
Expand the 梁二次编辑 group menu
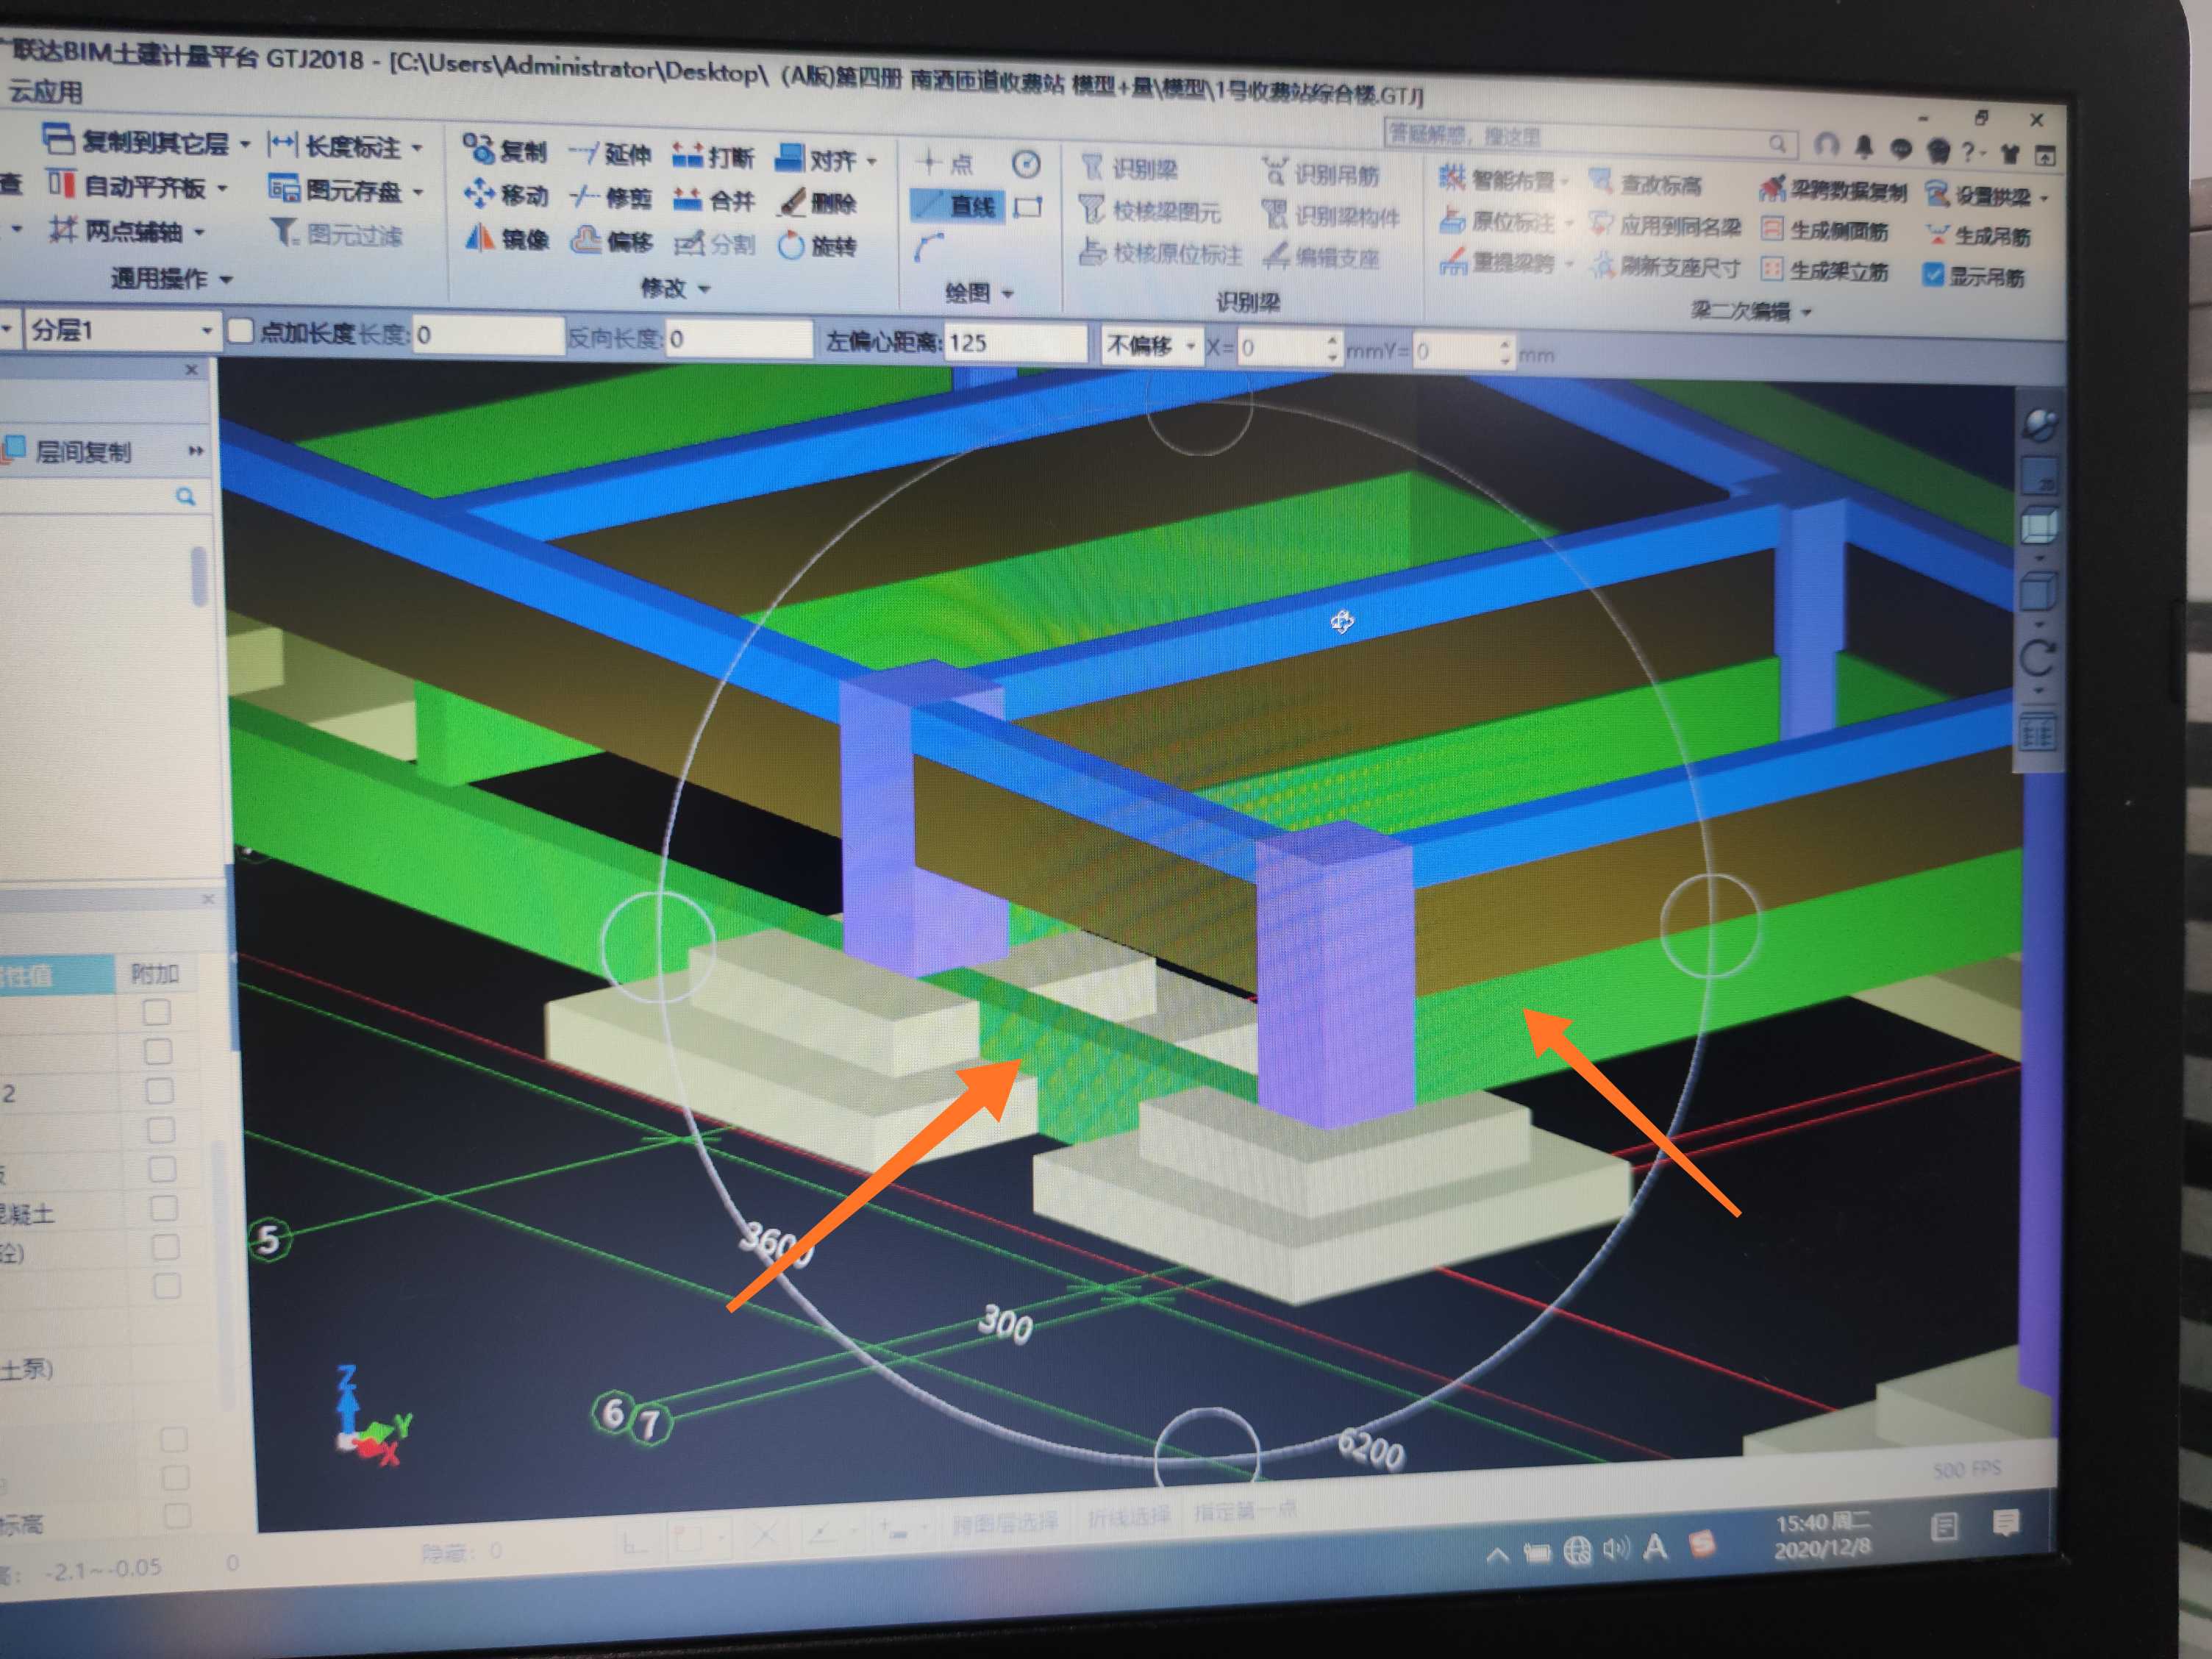1751,311
